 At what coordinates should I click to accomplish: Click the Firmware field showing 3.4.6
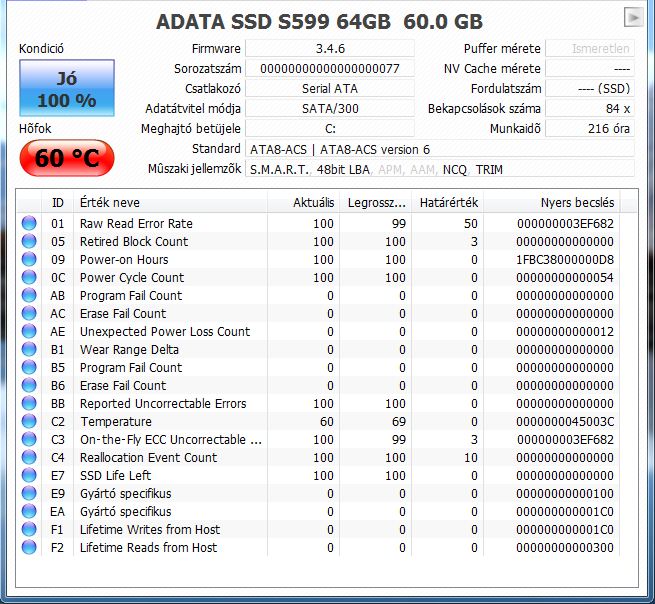[330, 48]
